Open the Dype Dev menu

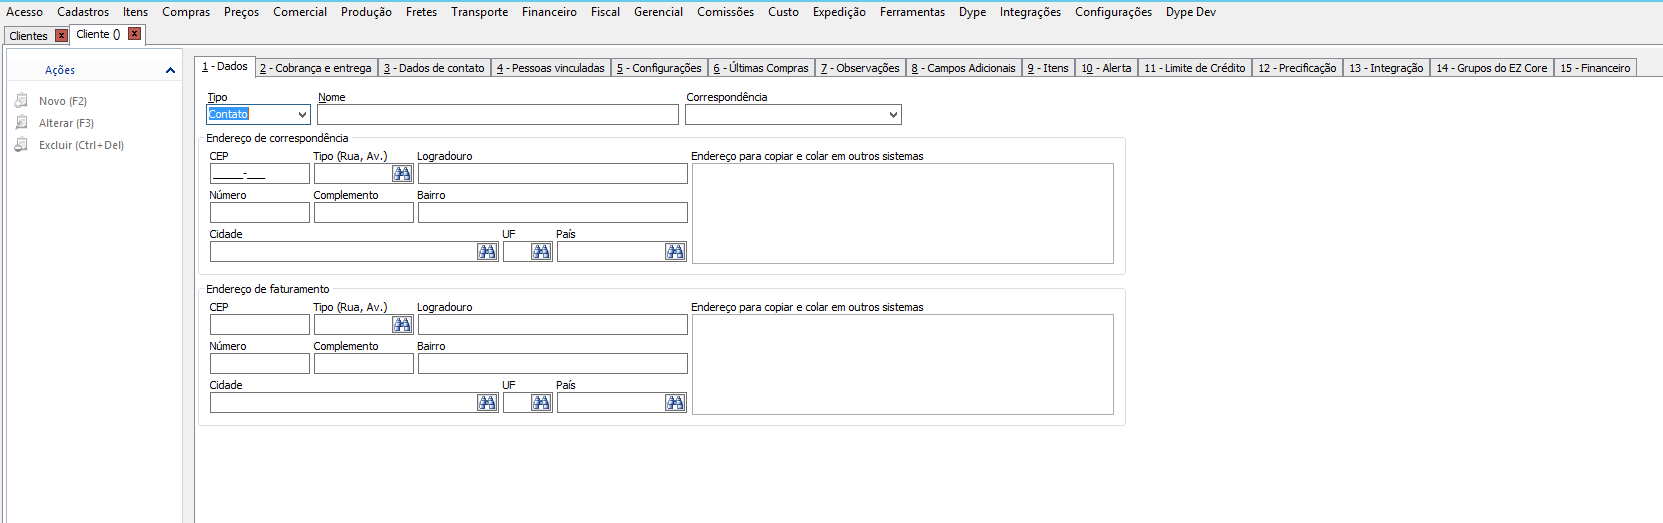(x=1190, y=12)
